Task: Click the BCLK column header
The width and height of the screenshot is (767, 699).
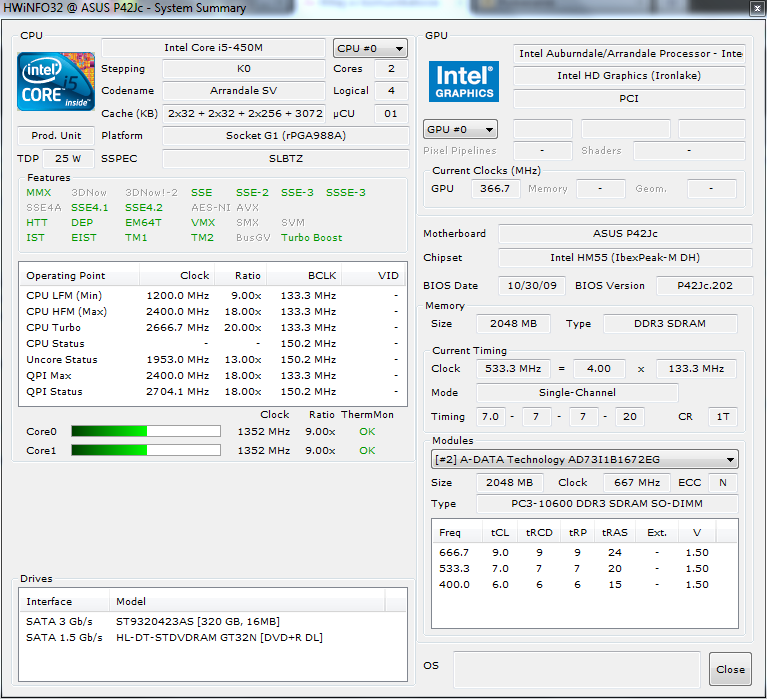Action: coord(304,275)
